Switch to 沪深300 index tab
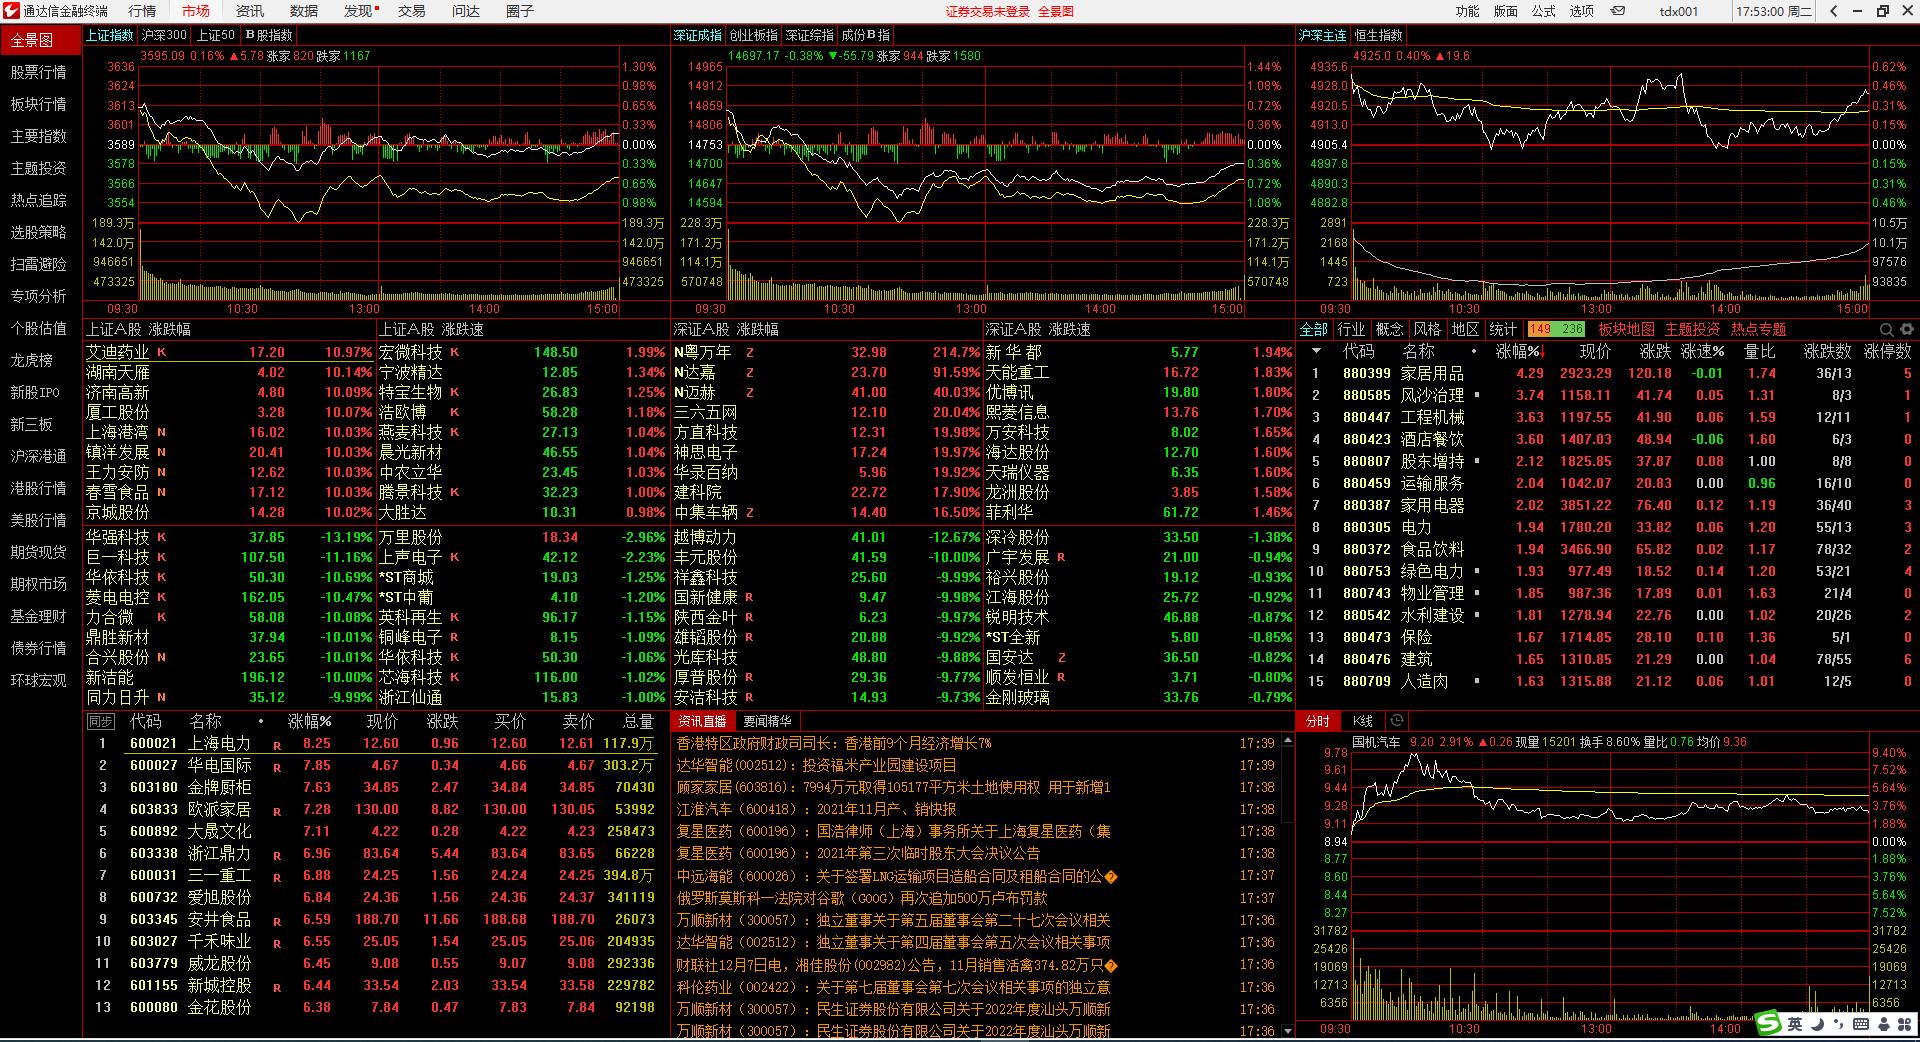This screenshot has height=1042, width=1920. 164,35
